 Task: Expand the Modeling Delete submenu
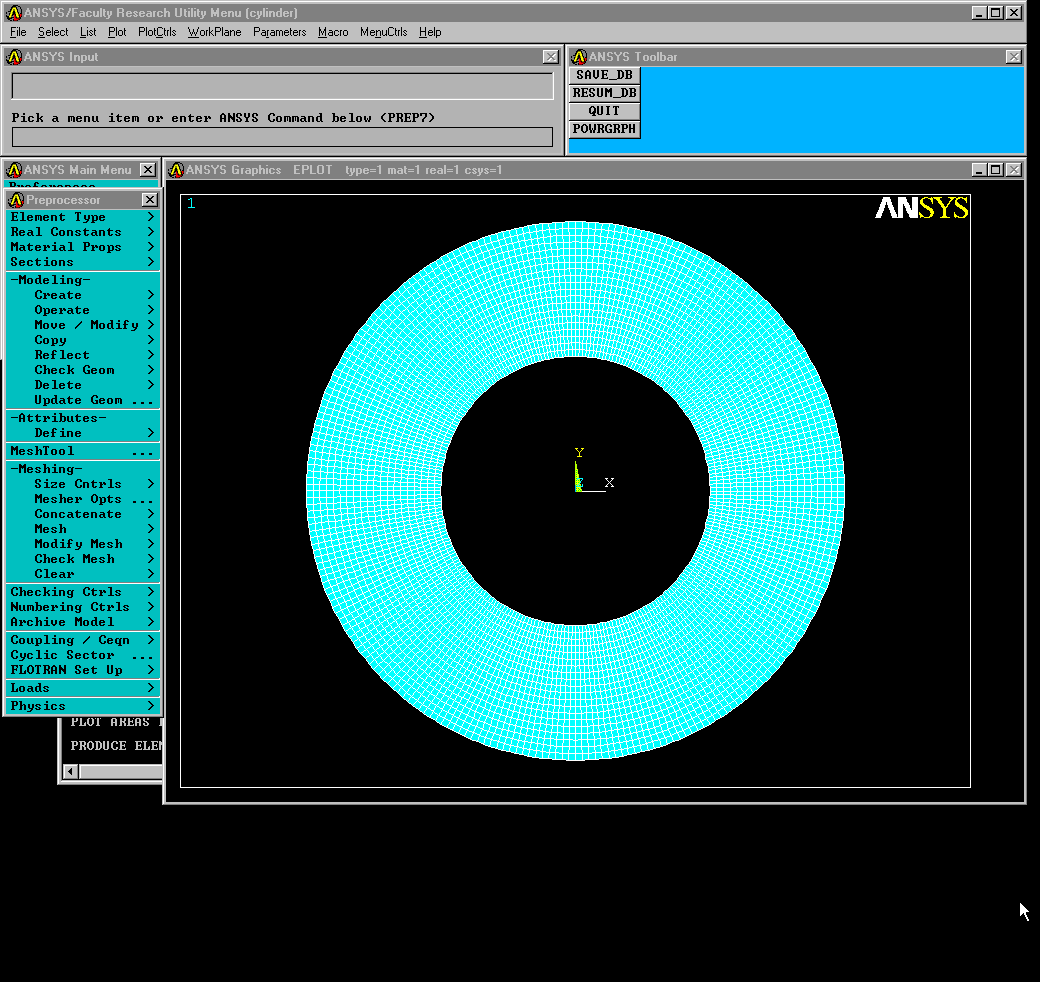pyautogui.click(x=82, y=385)
